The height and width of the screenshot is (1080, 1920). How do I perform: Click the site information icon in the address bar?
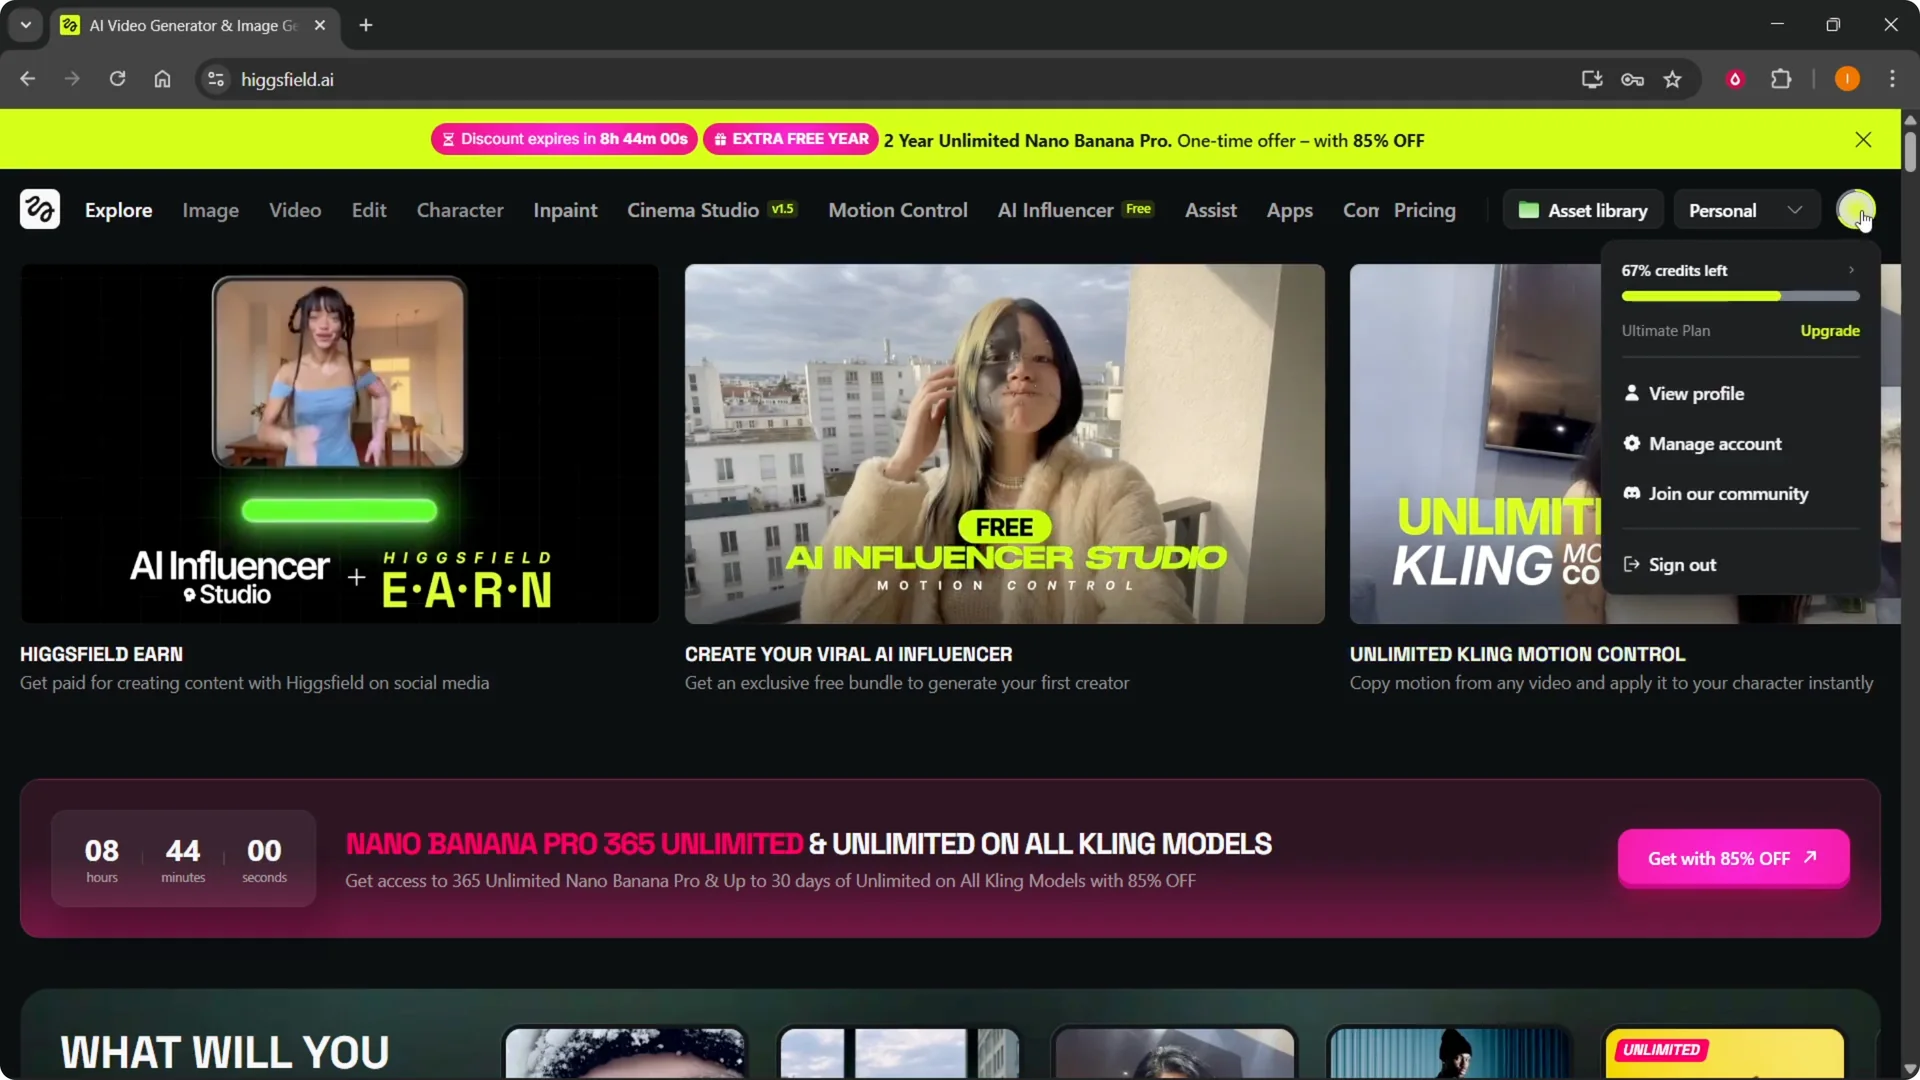(x=215, y=79)
